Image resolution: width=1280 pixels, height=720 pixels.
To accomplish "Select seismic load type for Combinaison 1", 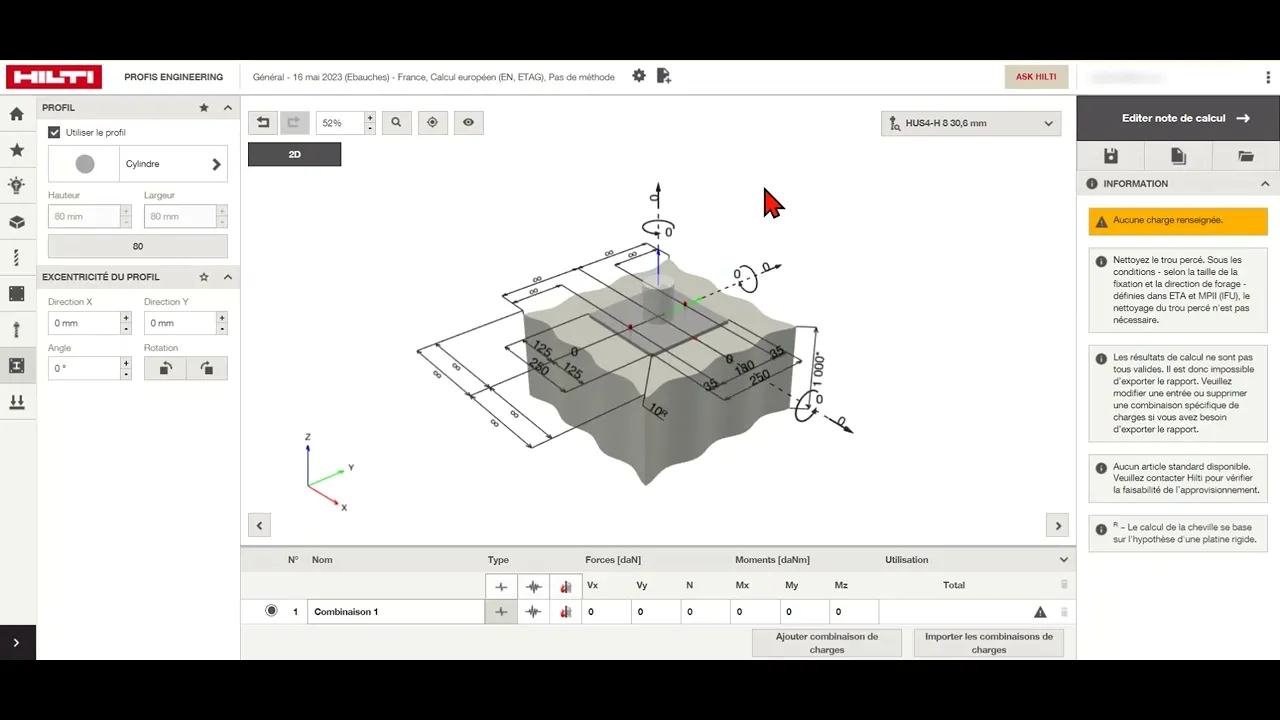I will [534, 612].
